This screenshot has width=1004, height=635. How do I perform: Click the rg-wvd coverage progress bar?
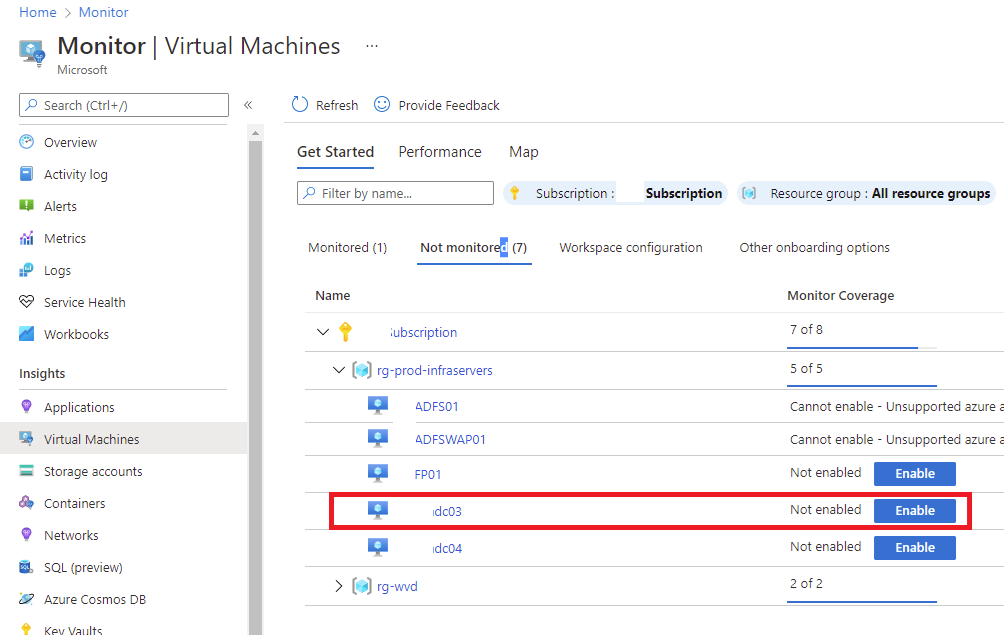pos(862,602)
